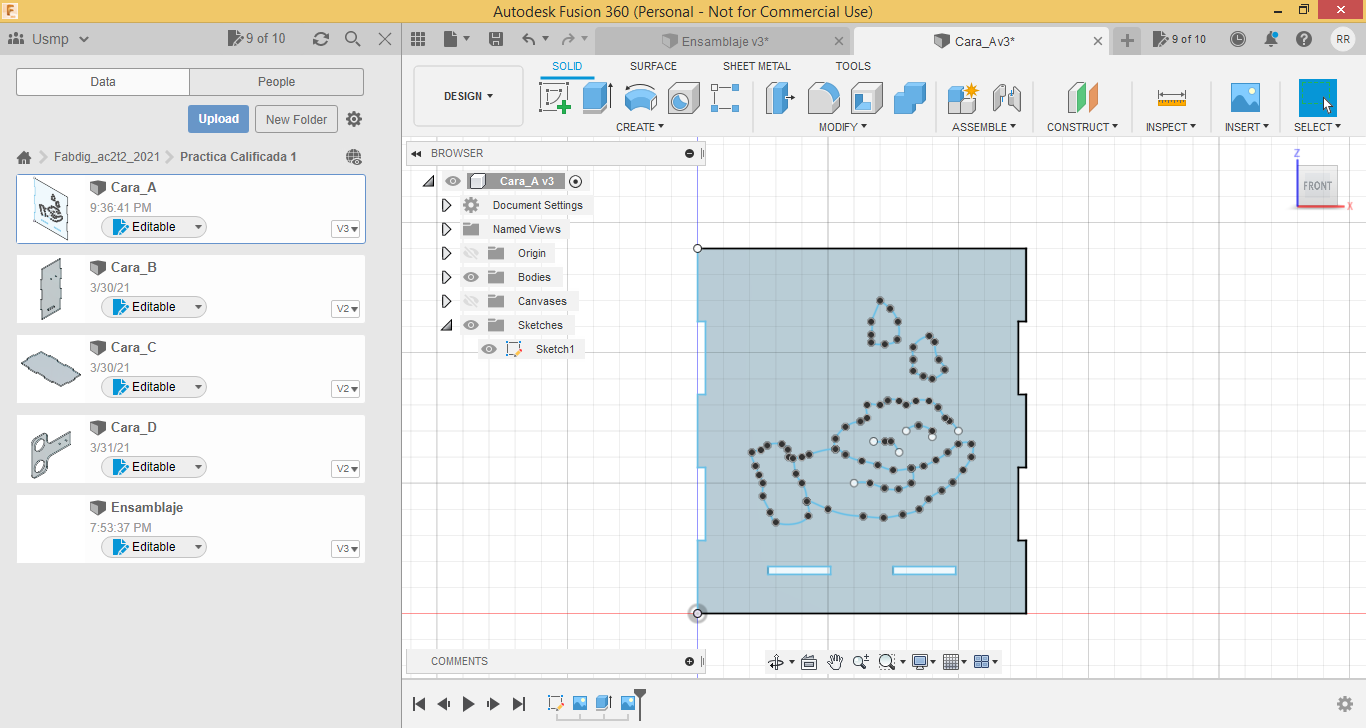The image size is (1366, 728).
Task: Click the Insert canvas image icon
Action: pos(1245,98)
